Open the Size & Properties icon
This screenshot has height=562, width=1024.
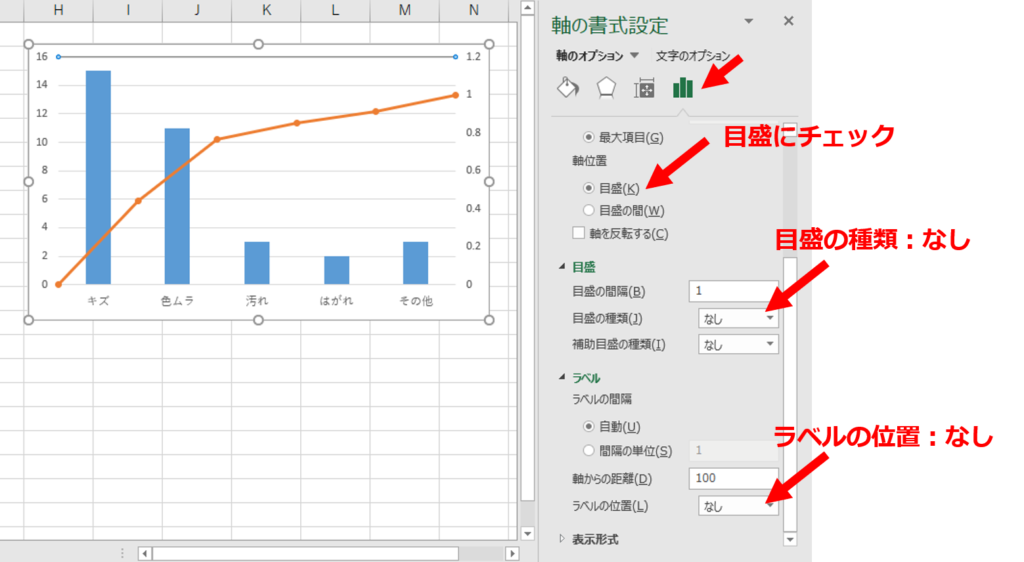645,88
